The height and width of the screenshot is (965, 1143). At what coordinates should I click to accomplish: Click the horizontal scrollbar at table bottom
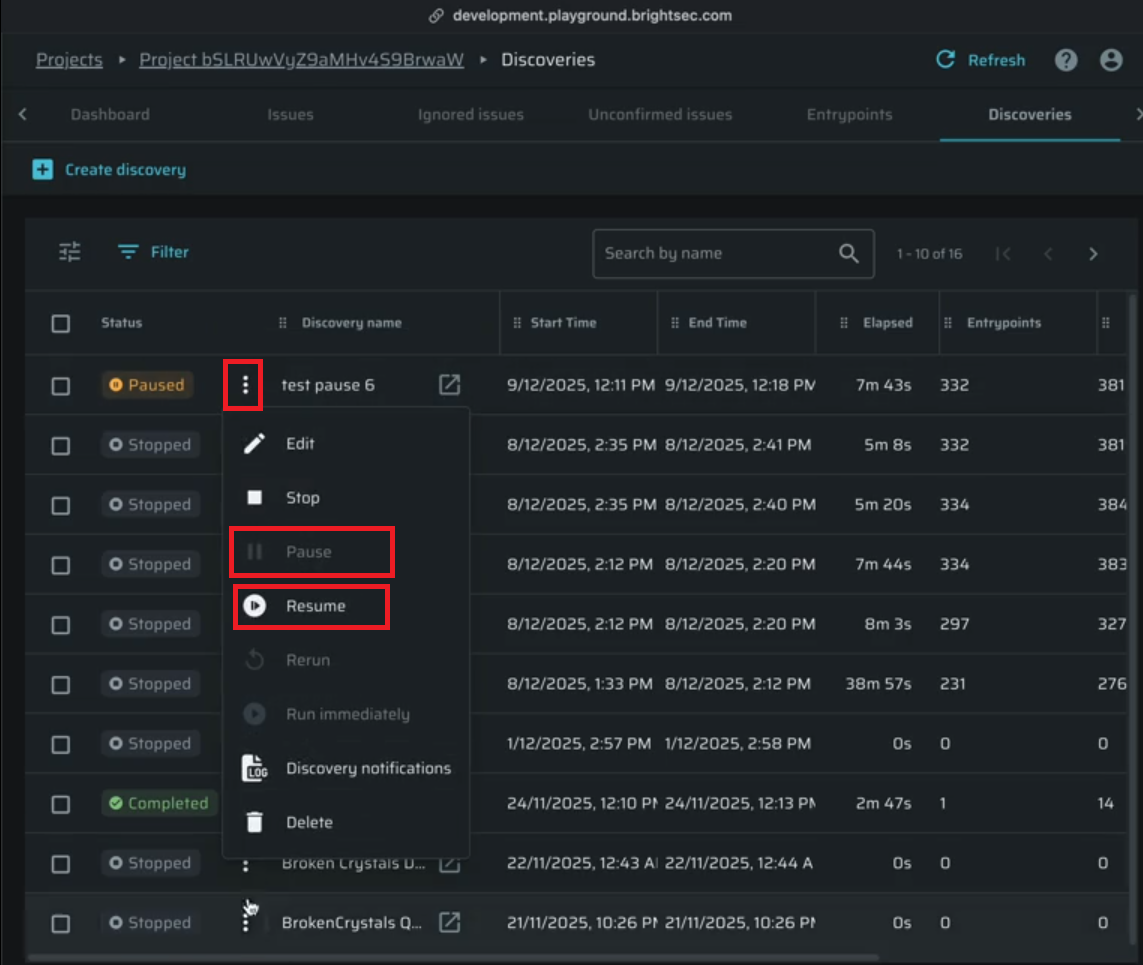point(452,957)
